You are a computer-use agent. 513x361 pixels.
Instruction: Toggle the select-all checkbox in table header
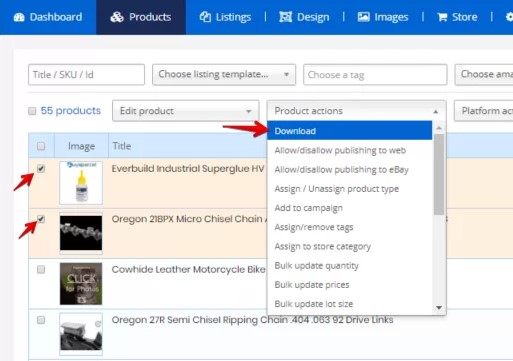coord(41,146)
